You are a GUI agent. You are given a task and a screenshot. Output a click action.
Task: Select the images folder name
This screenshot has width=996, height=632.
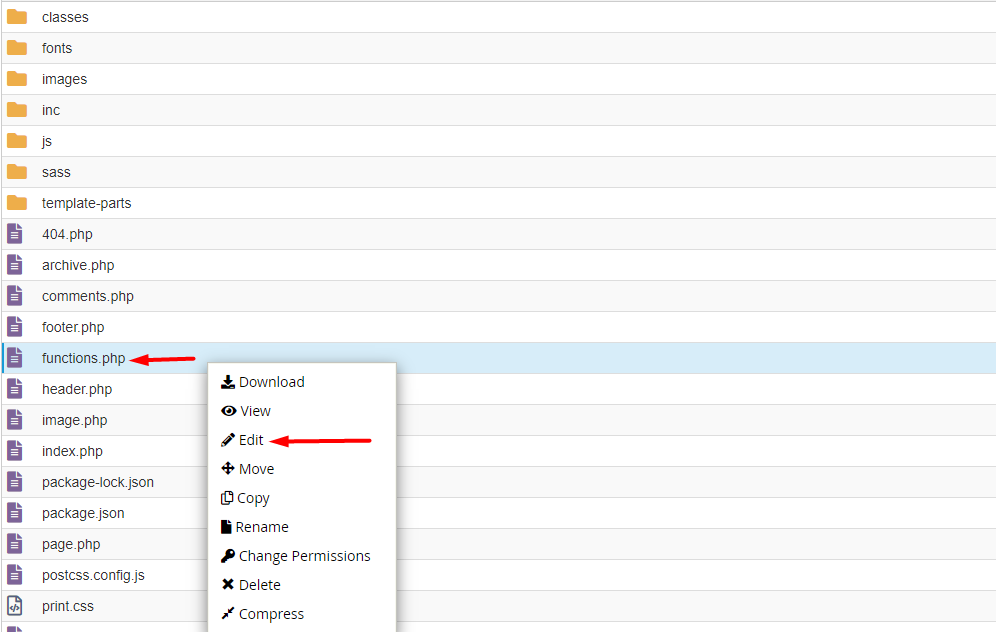(64, 79)
